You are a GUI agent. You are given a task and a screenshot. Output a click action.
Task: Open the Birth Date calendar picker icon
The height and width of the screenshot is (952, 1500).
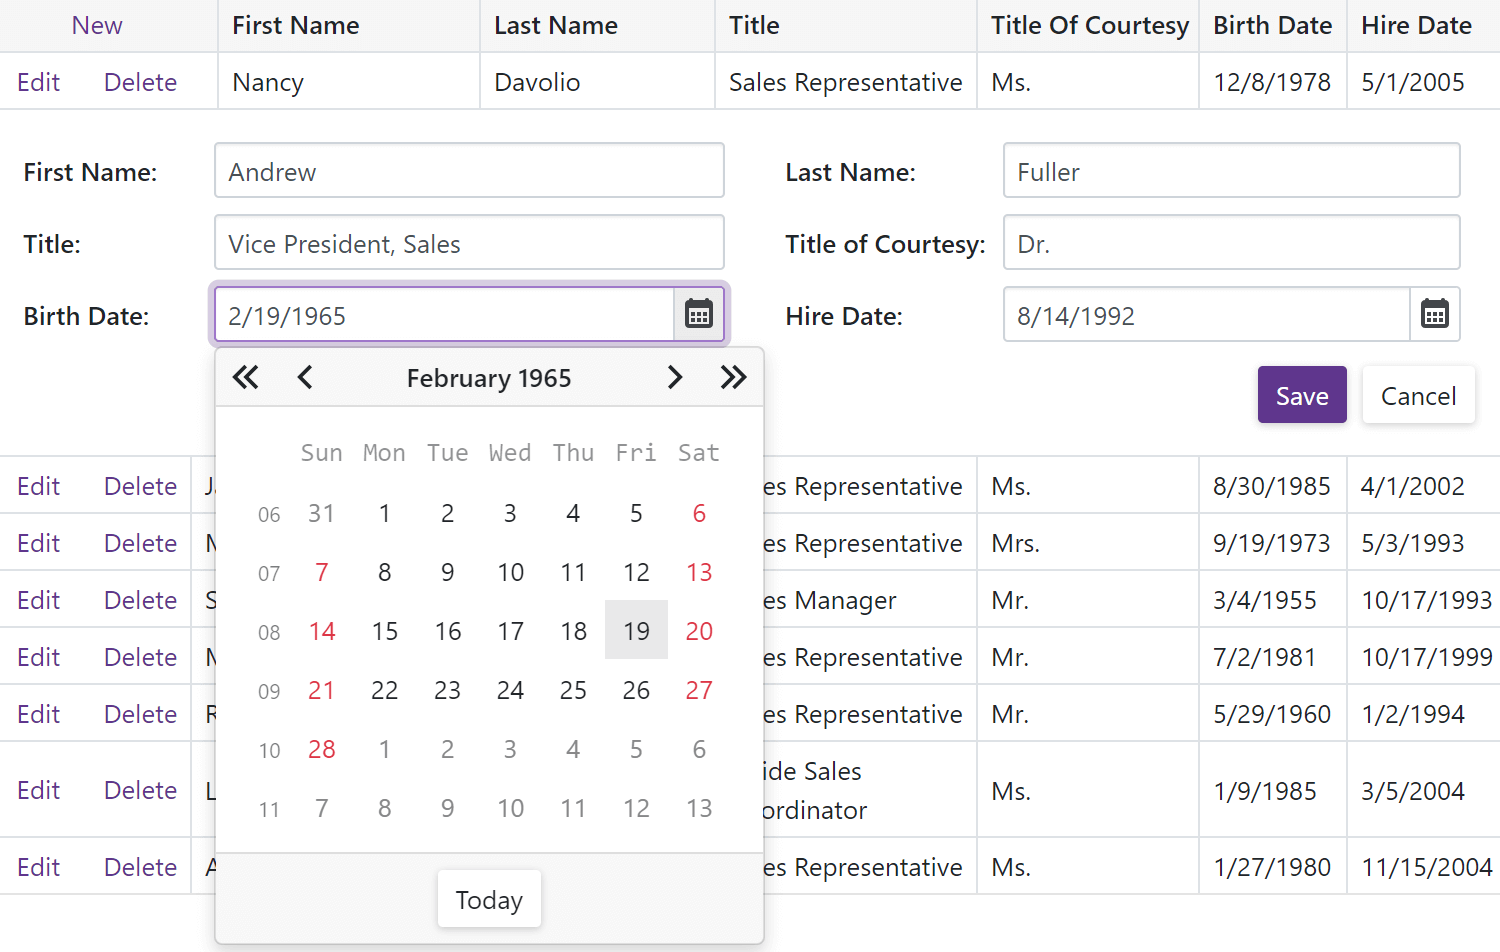(699, 315)
